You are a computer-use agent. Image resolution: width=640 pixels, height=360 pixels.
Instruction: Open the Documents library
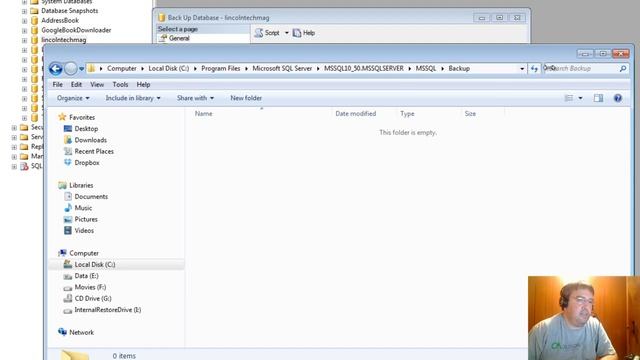click(91, 197)
